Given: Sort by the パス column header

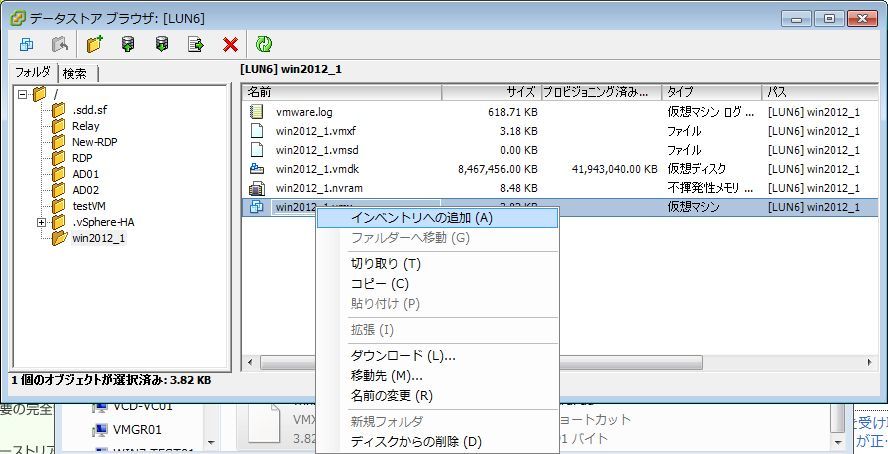Looking at the screenshot, I should point(819,92).
